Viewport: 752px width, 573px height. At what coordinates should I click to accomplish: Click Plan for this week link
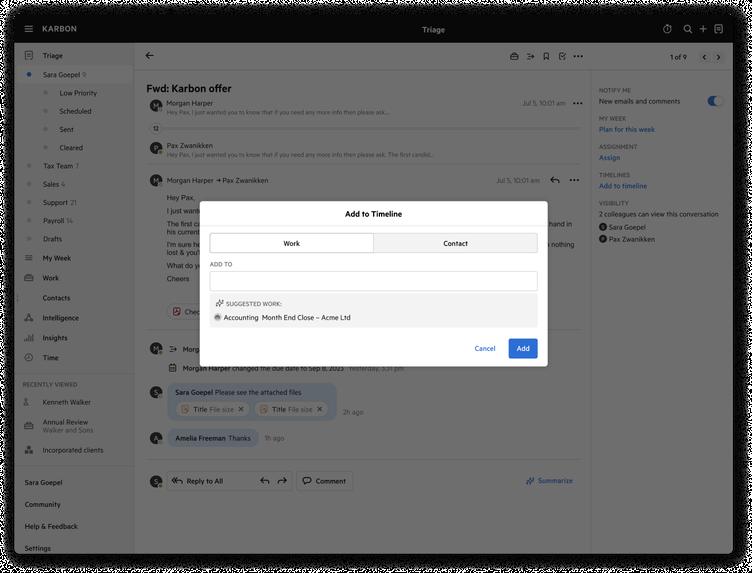(626, 129)
